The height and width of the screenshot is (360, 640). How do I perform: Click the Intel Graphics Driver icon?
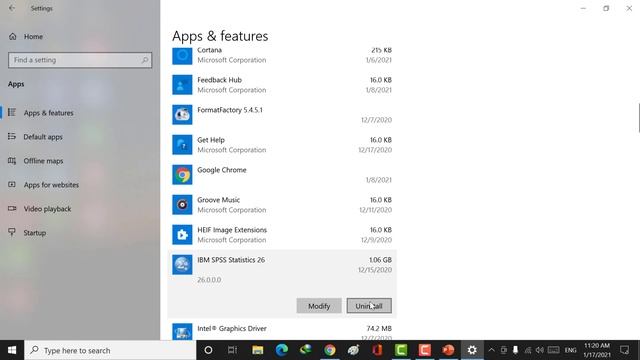(x=182, y=332)
